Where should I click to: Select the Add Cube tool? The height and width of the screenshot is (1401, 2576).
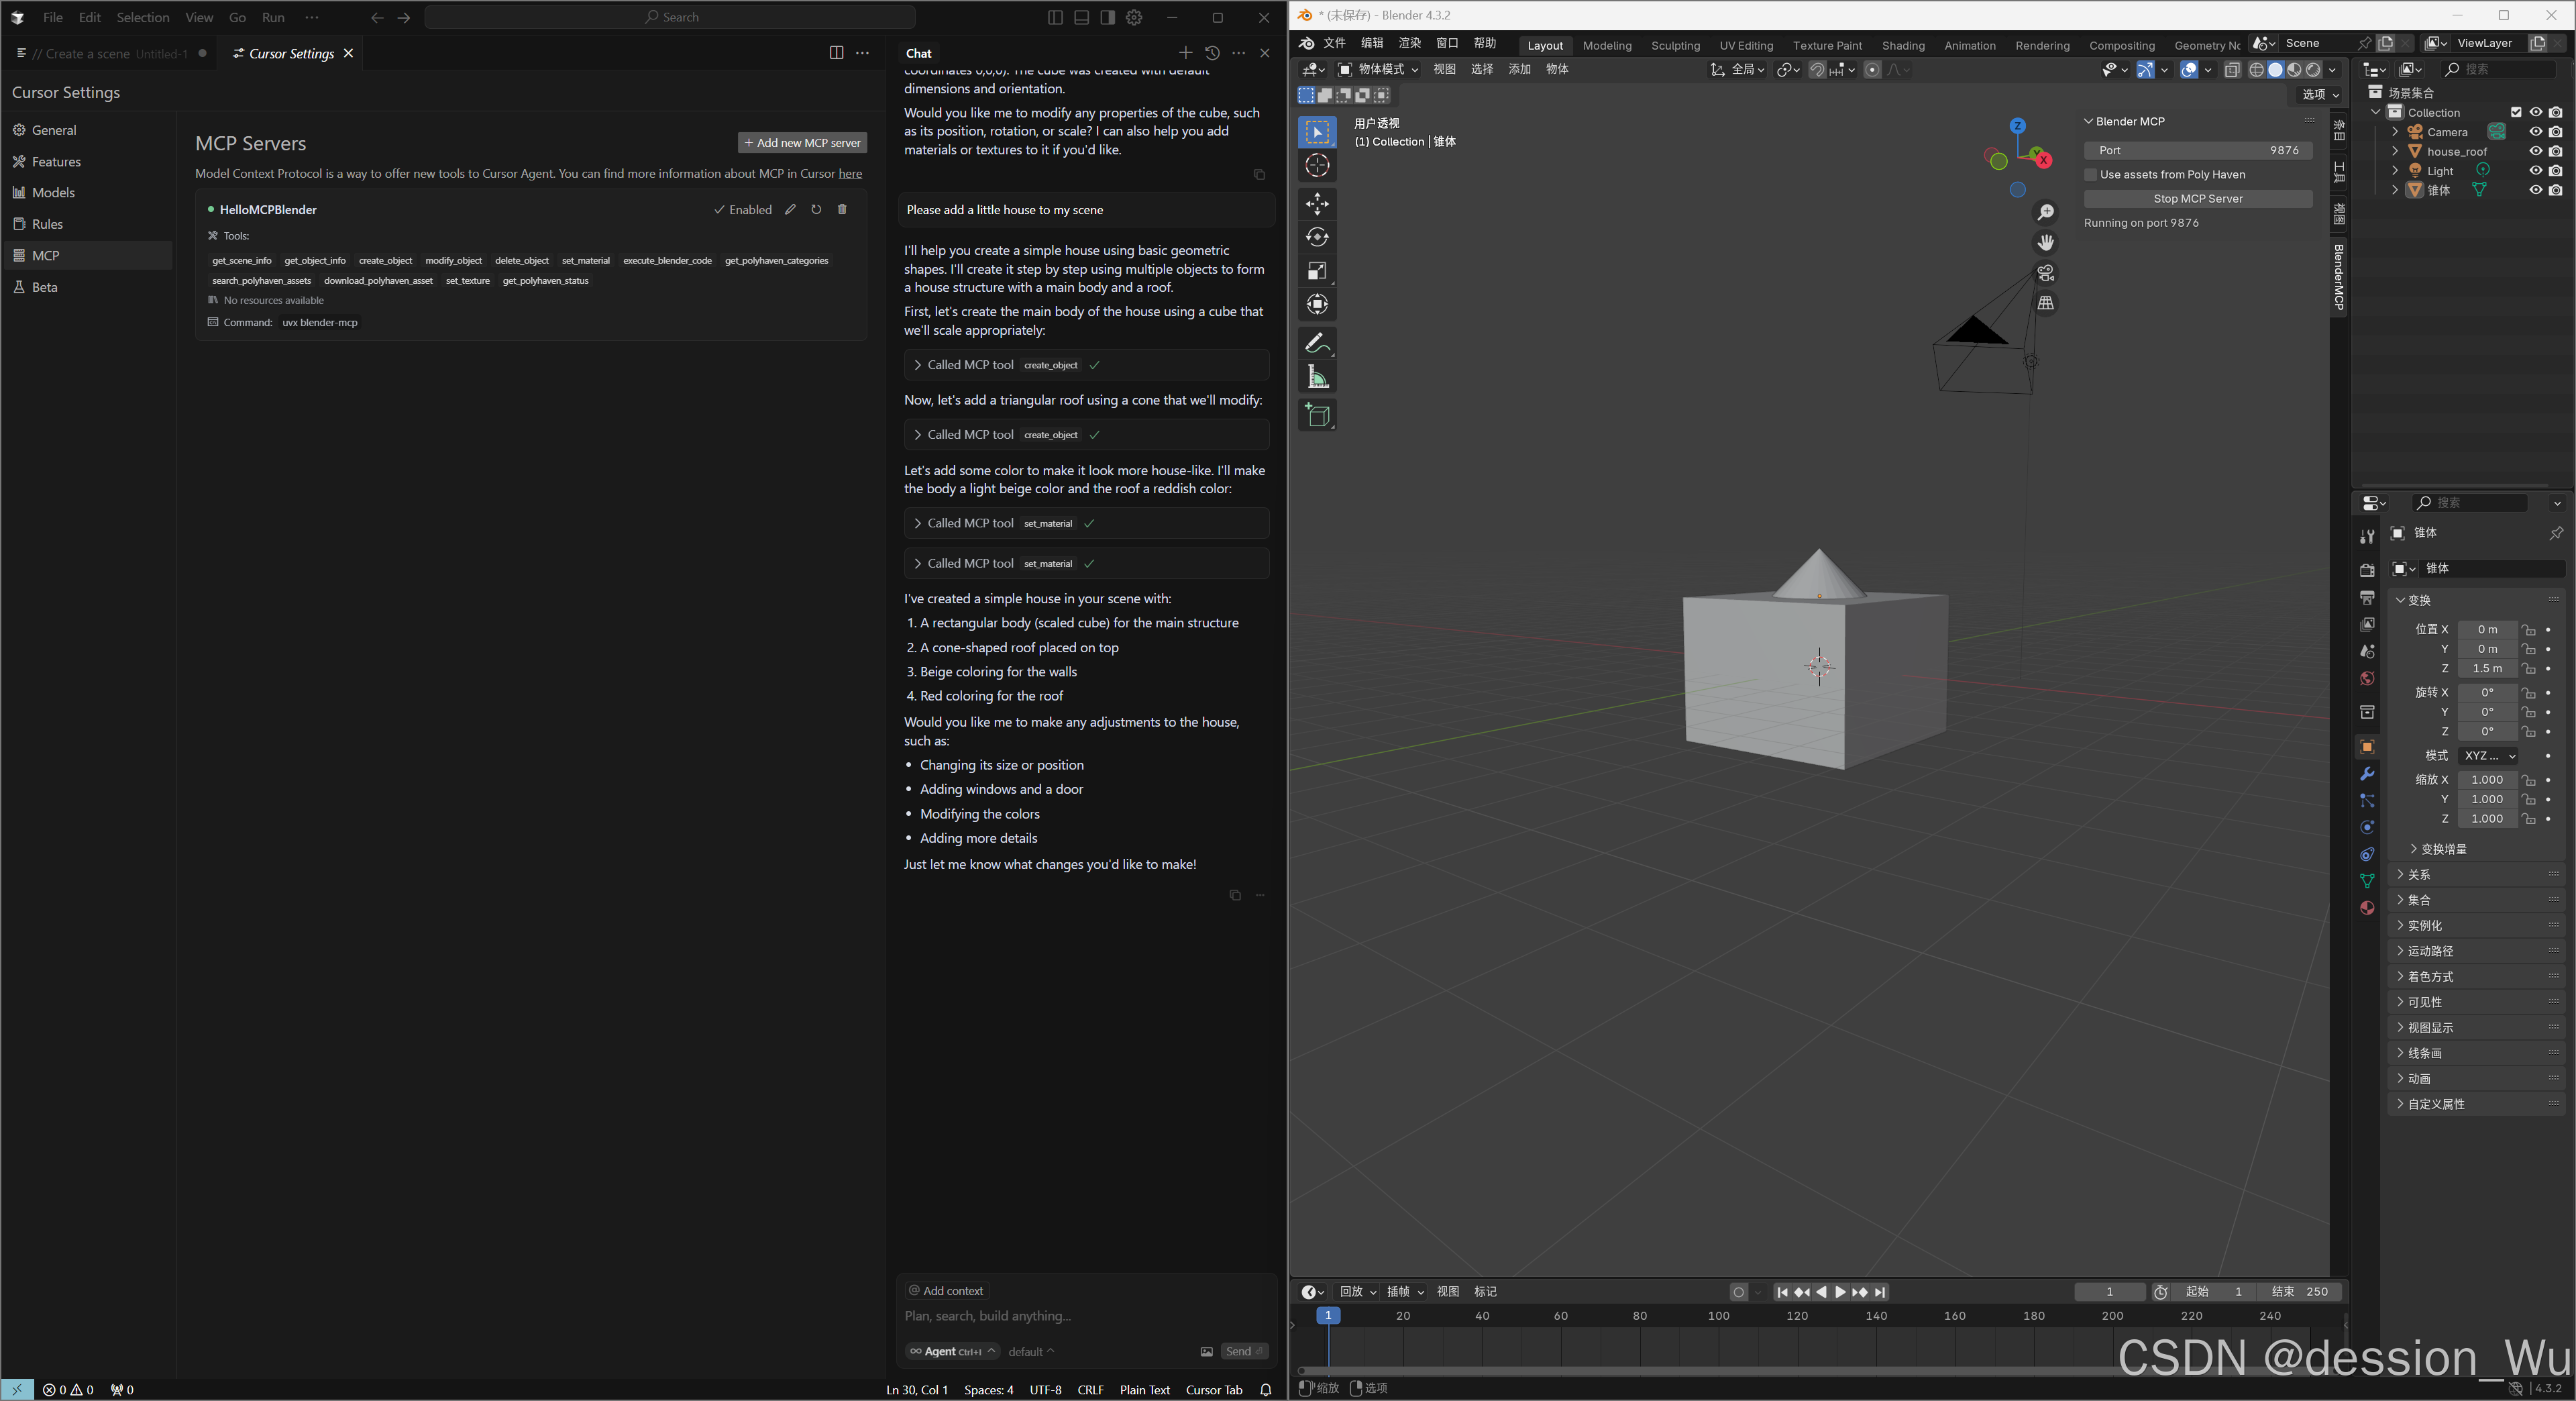point(1317,415)
